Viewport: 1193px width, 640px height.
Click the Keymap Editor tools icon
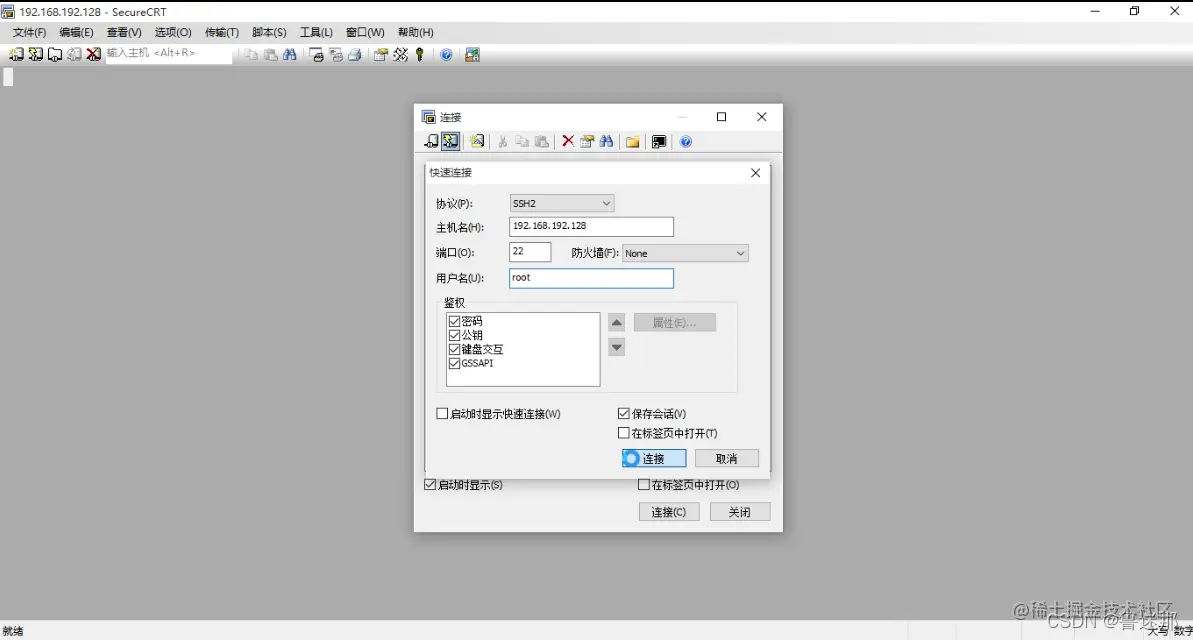(x=400, y=55)
